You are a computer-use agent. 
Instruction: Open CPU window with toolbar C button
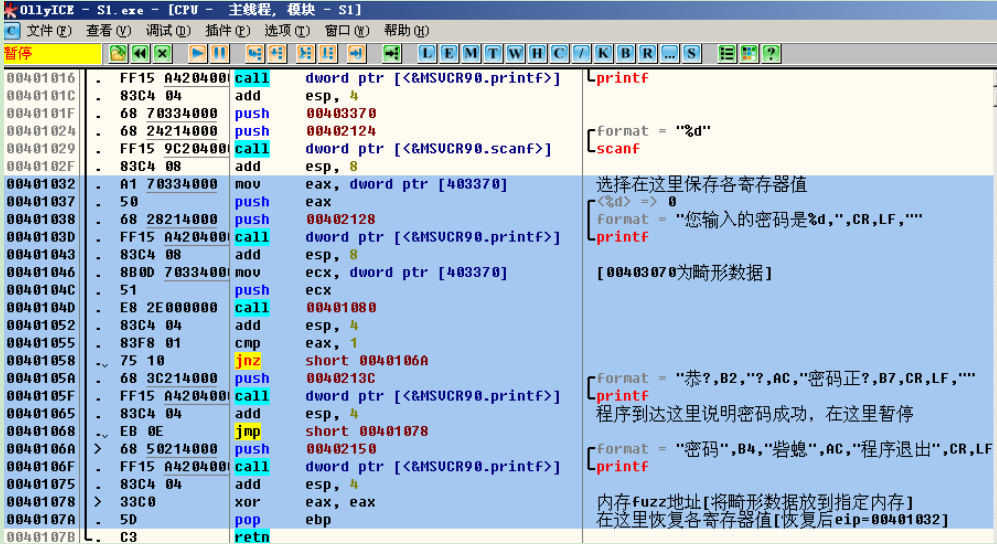(559, 53)
